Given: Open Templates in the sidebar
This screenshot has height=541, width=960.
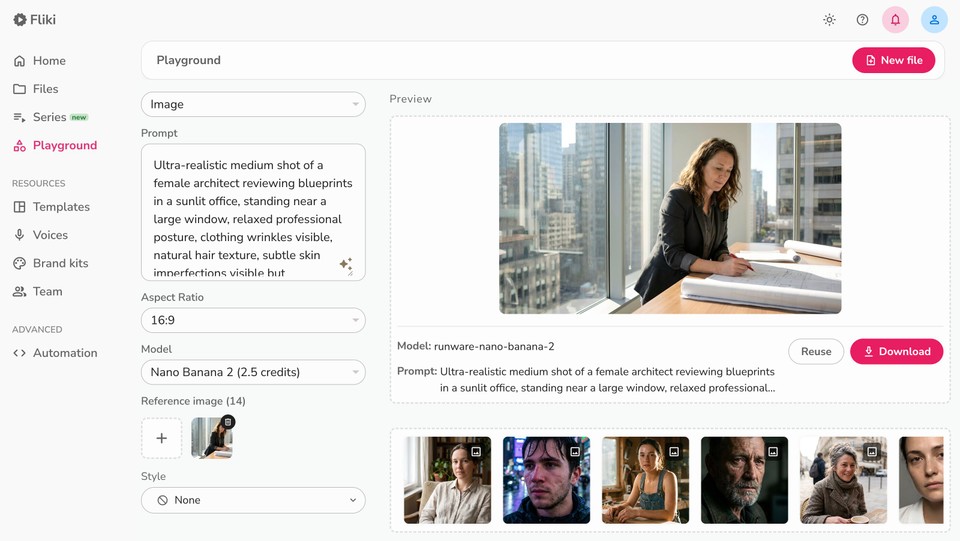Looking at the screenshot, I should click(x=60, y=207).
